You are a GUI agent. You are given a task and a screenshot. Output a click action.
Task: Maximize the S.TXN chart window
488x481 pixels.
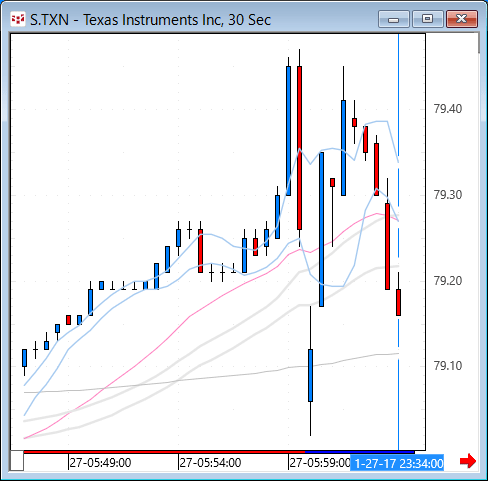click(x=428, y=19)
